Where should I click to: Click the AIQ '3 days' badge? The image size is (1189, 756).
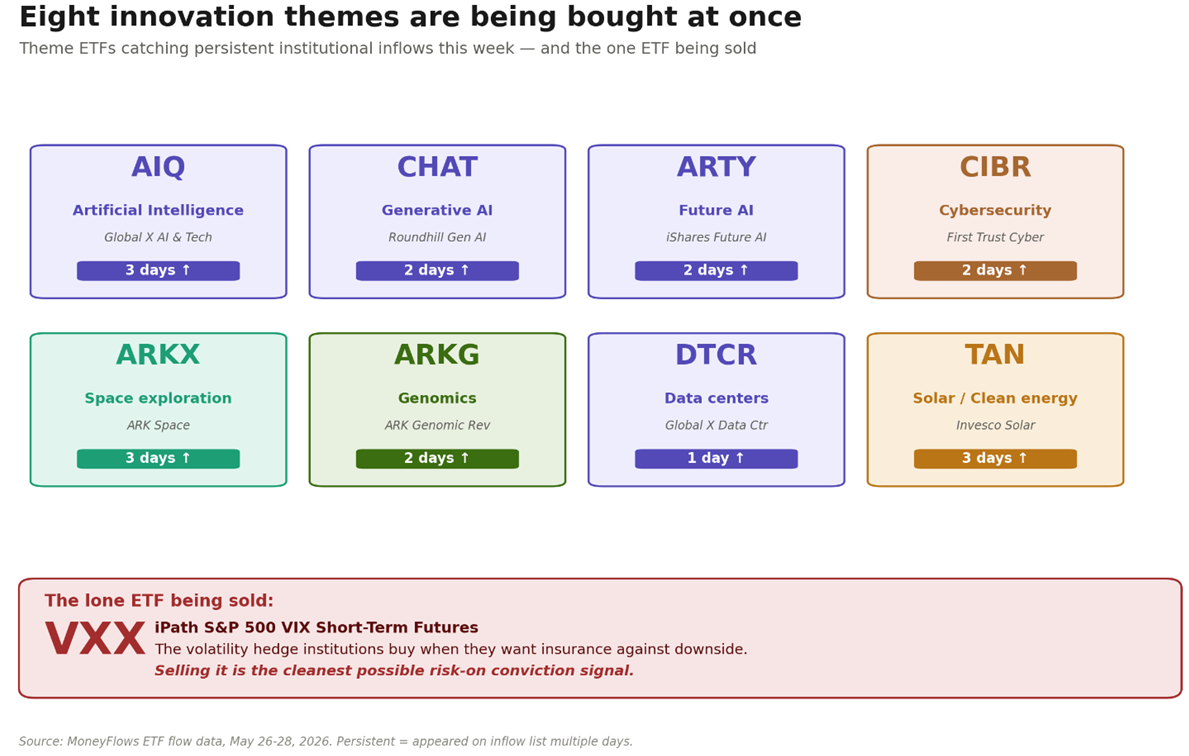(x=158, y=271)
